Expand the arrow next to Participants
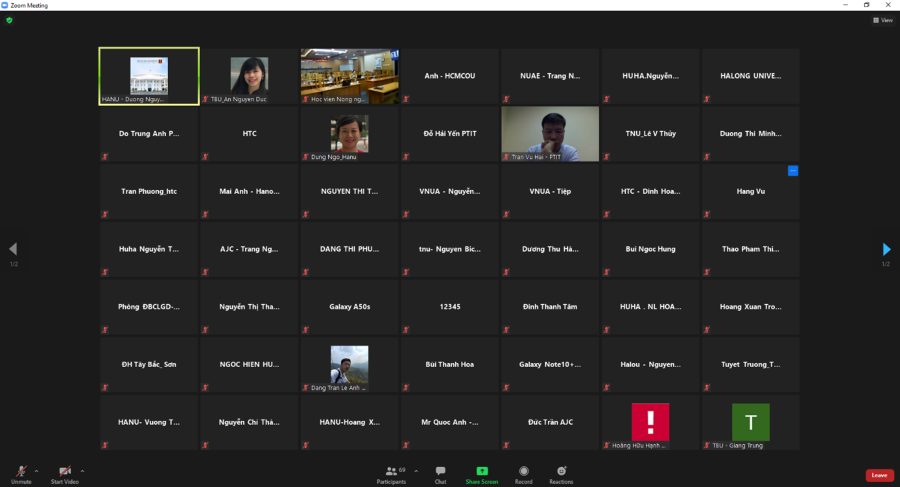This screenshot has width=900, height=487. coord(416,471)
